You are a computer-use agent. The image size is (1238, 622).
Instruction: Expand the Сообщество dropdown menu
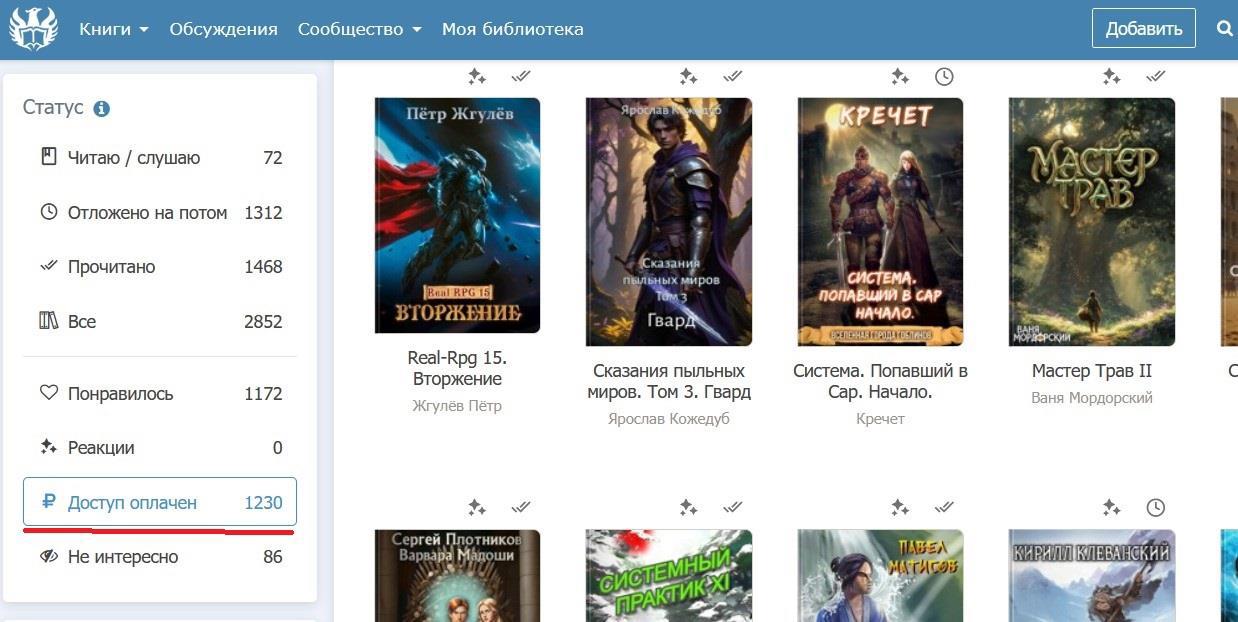coord(360,29)
